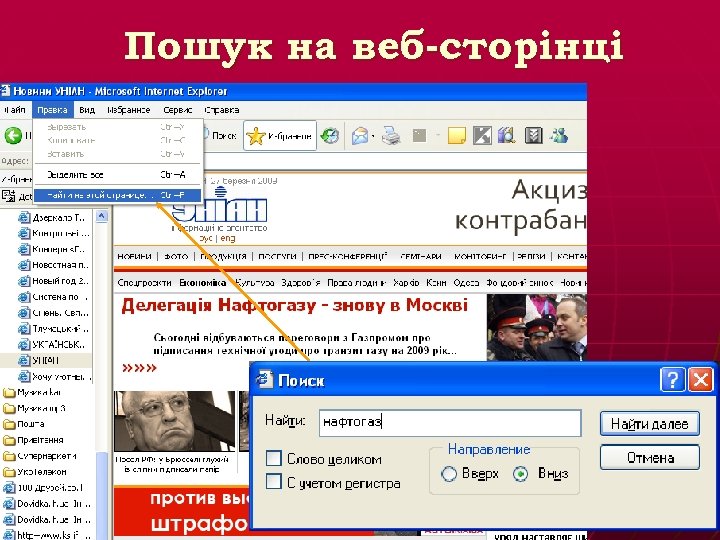Open the 100 друзей favorite link
The height and width of the screenshot is (540, 720).
pos(43,488)
